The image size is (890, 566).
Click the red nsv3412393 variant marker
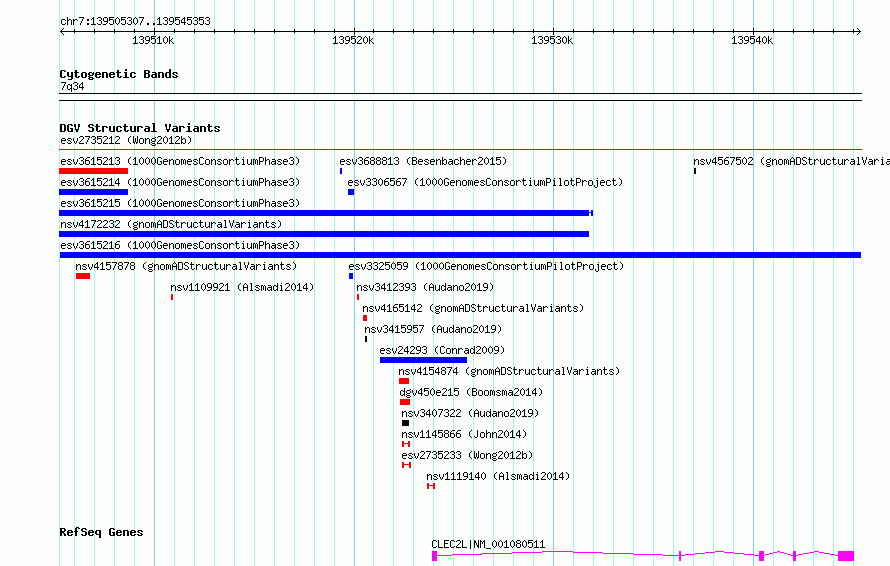pyautogui.click(x=358, y=297)
